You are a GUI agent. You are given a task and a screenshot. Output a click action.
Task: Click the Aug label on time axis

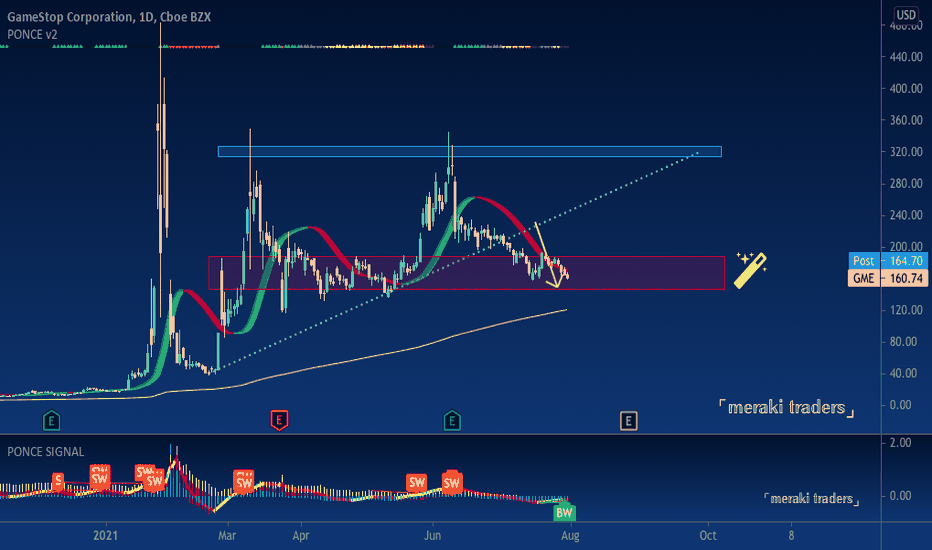(570, 535)
